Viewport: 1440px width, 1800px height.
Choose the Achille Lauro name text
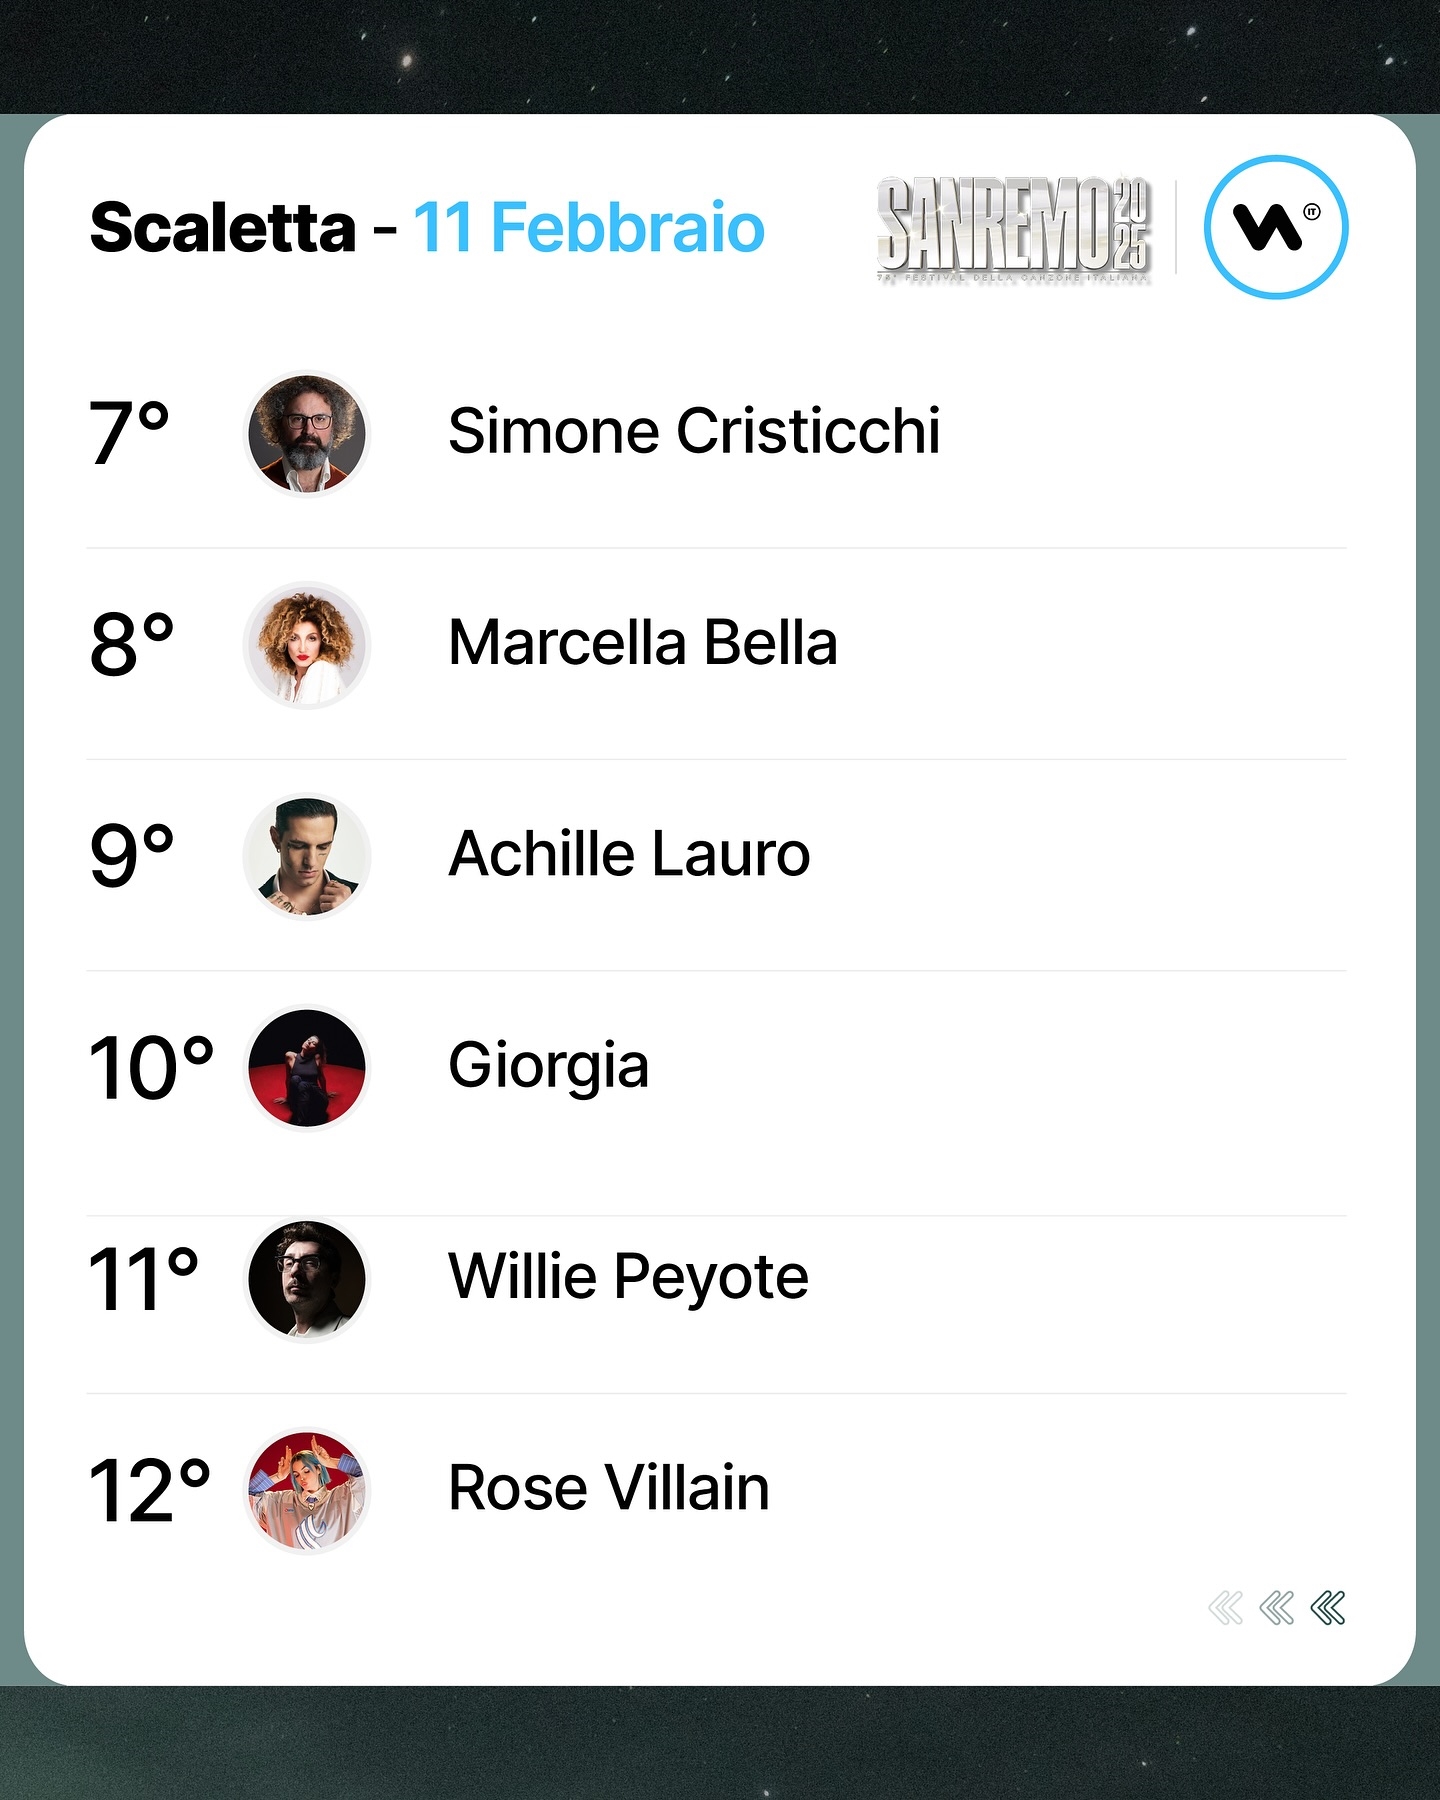point(629,853)
